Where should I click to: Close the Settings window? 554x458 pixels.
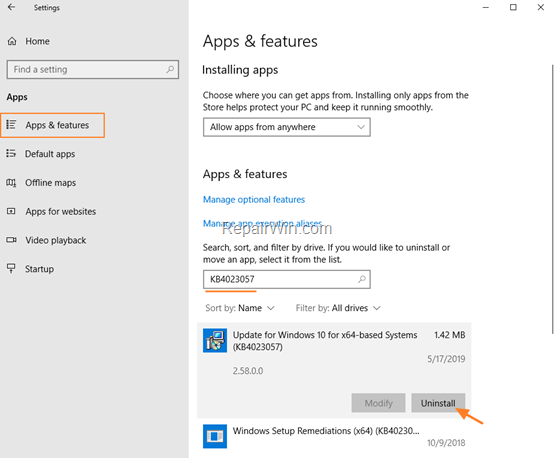[541, 7]
